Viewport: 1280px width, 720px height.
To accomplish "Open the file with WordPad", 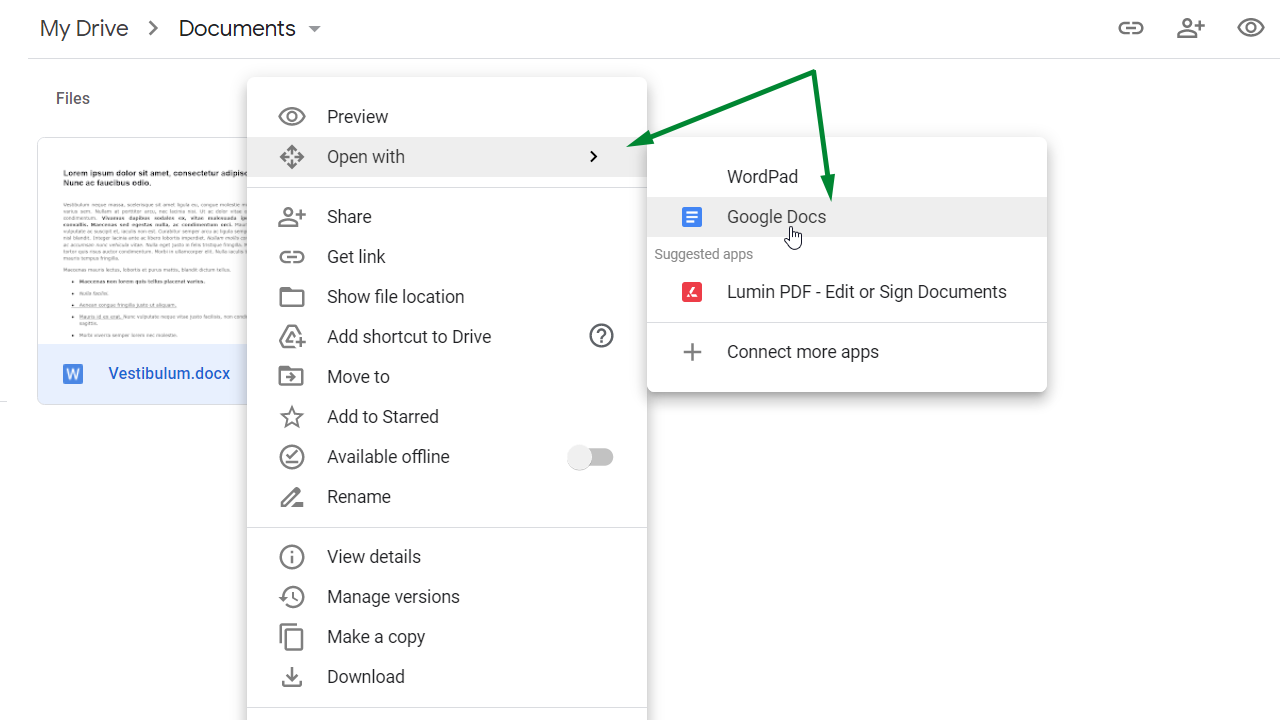I will (847, 177).
